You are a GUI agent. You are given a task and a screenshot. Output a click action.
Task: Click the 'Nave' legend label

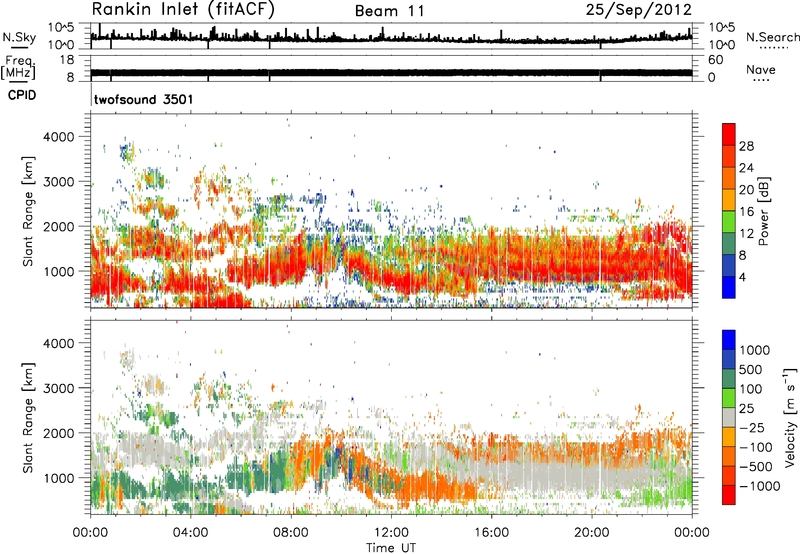click(x=761, y=70)
